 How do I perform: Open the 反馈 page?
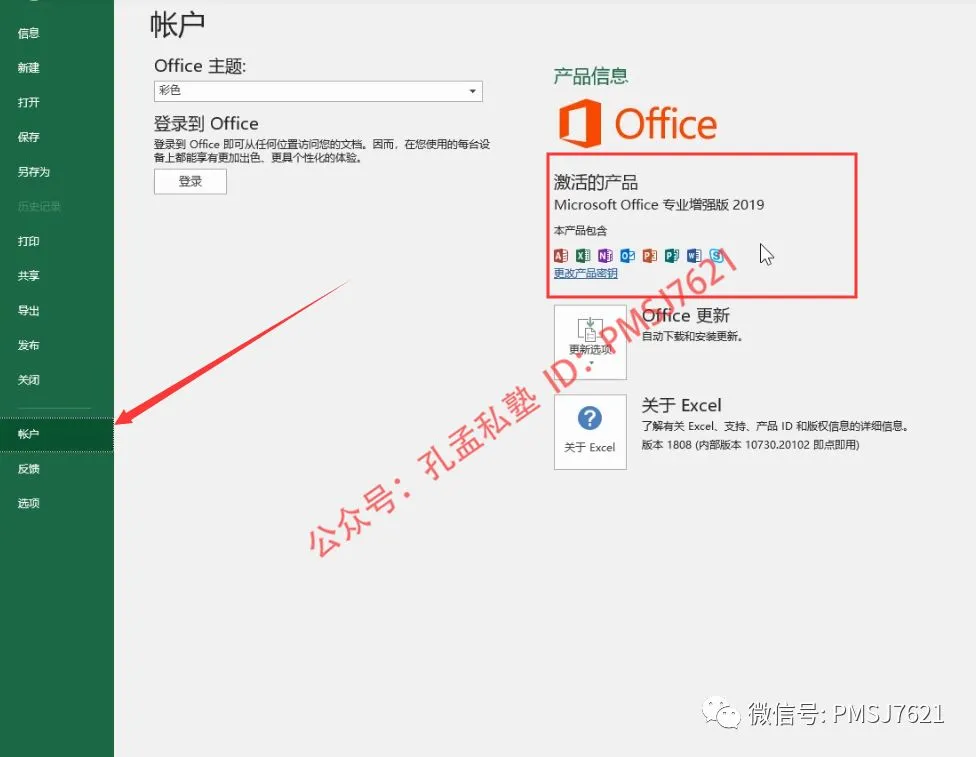[x=29, y=469]
